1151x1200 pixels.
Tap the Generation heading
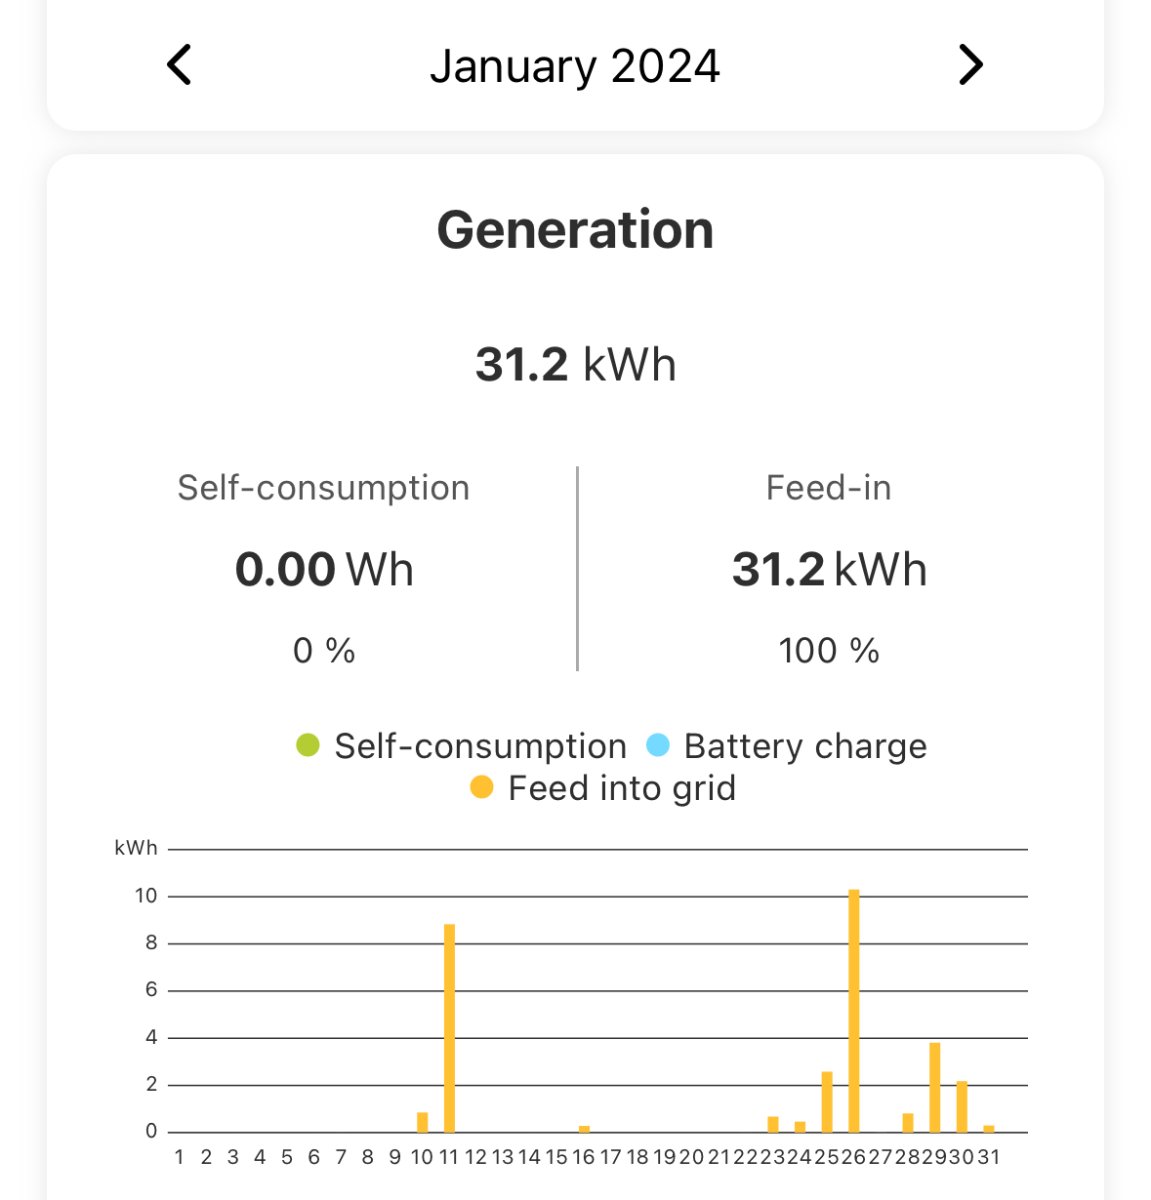click(575, 230)
